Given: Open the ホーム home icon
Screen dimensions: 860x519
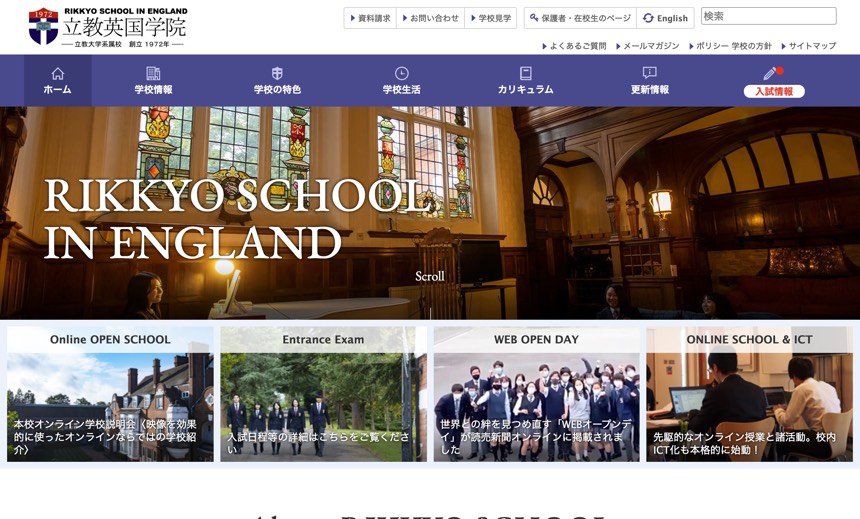Looking at the screenshot, I should 58,74.
